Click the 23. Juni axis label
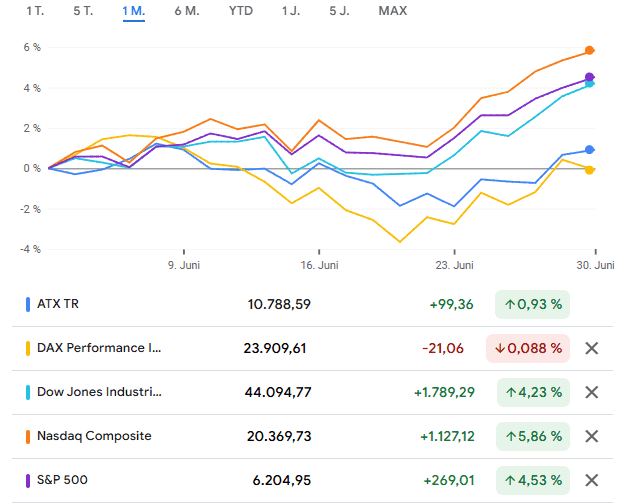The width and height of the screenshot is (618, 504). tap(454, 265)
